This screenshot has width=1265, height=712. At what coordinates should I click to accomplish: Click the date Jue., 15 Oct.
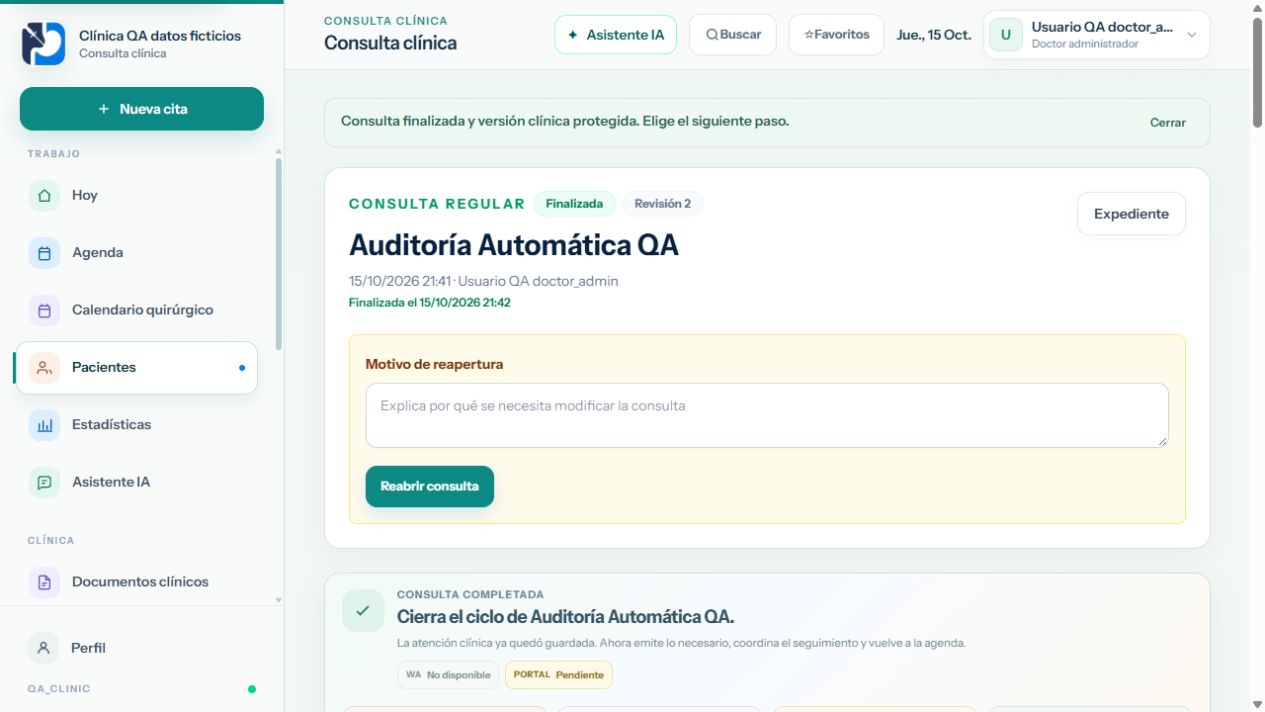pos(934,35)
